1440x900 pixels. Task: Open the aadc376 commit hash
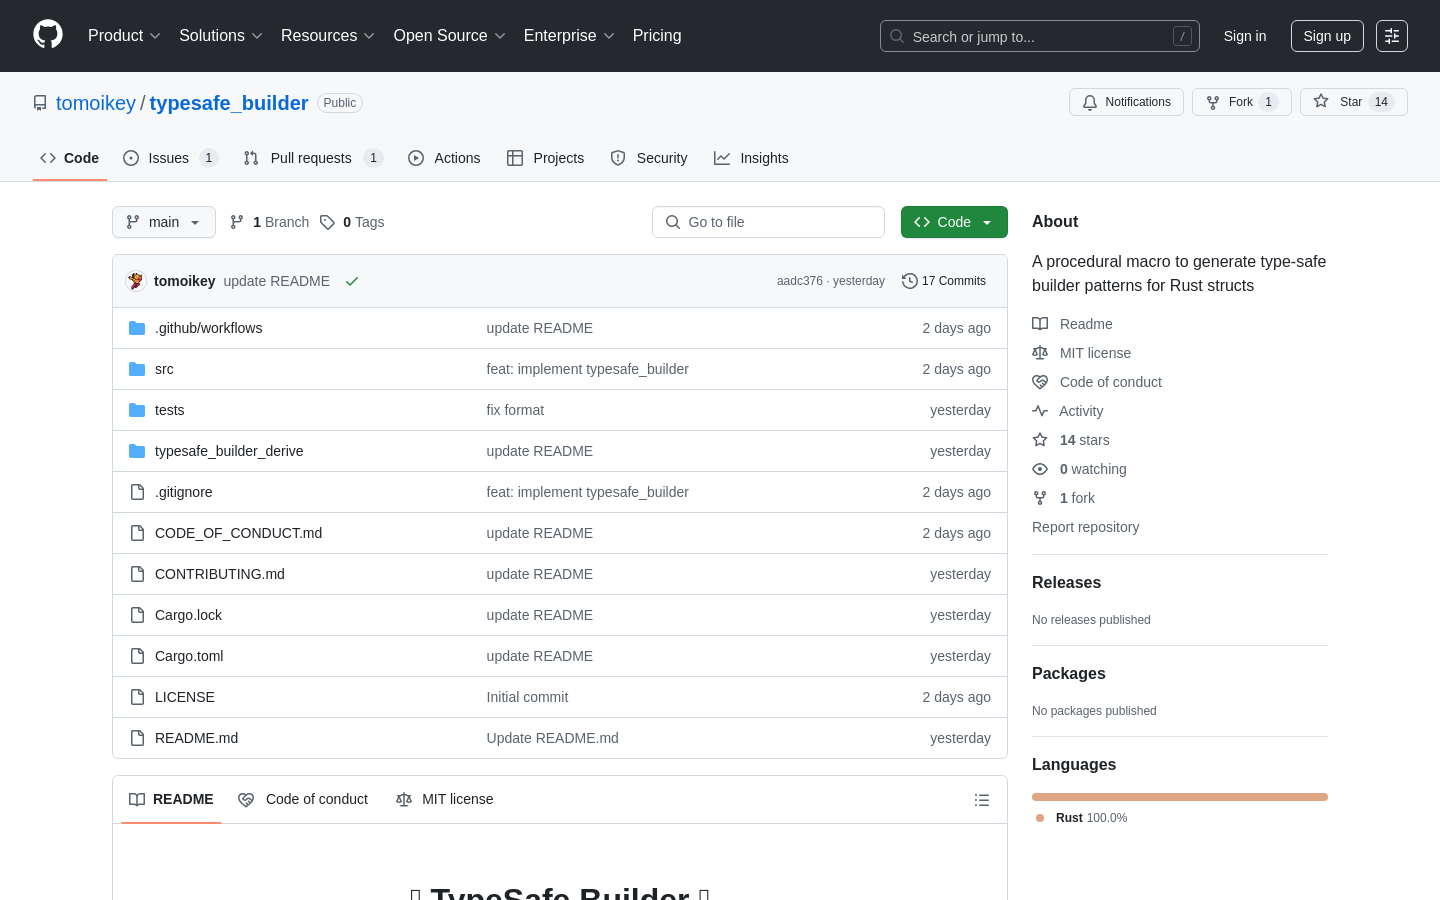pyautogui.click(x=800, y=281)
